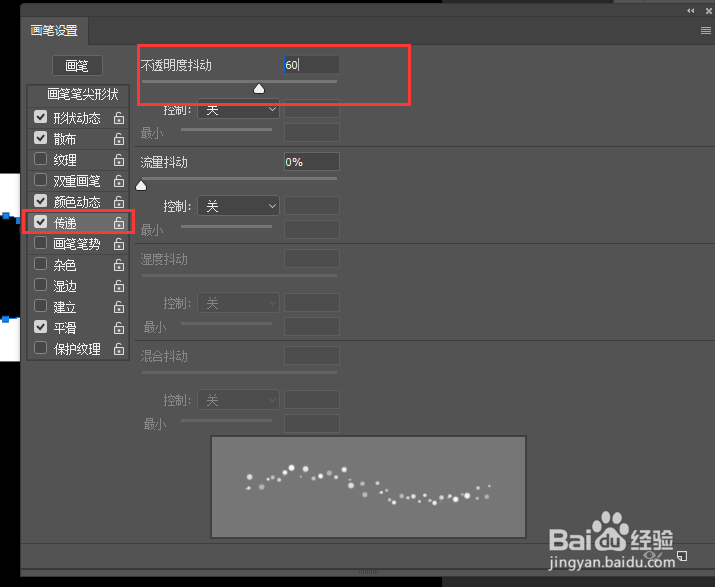Open 控制 dropdown under 流量抖动
This screenshot has height=587, width=715.
pos(238,206)
